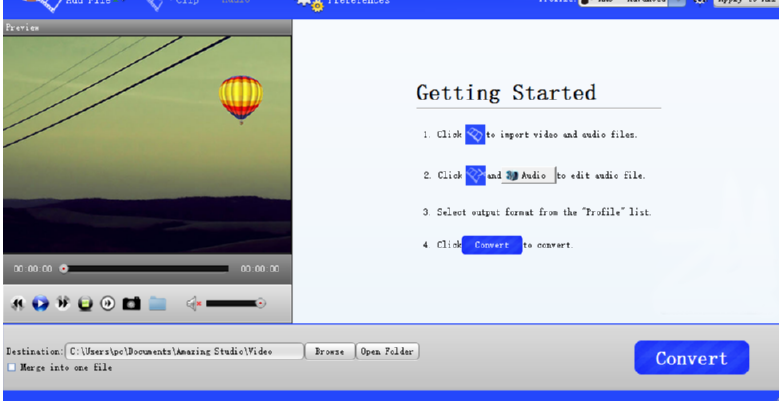Open snapshot folder via blue folder icon
779x401 pixels.
(x=157, y=303)
